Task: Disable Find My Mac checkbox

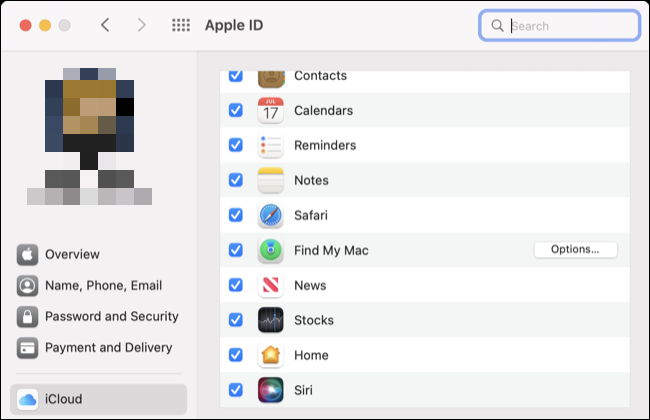Action: [x=236, y=250]
